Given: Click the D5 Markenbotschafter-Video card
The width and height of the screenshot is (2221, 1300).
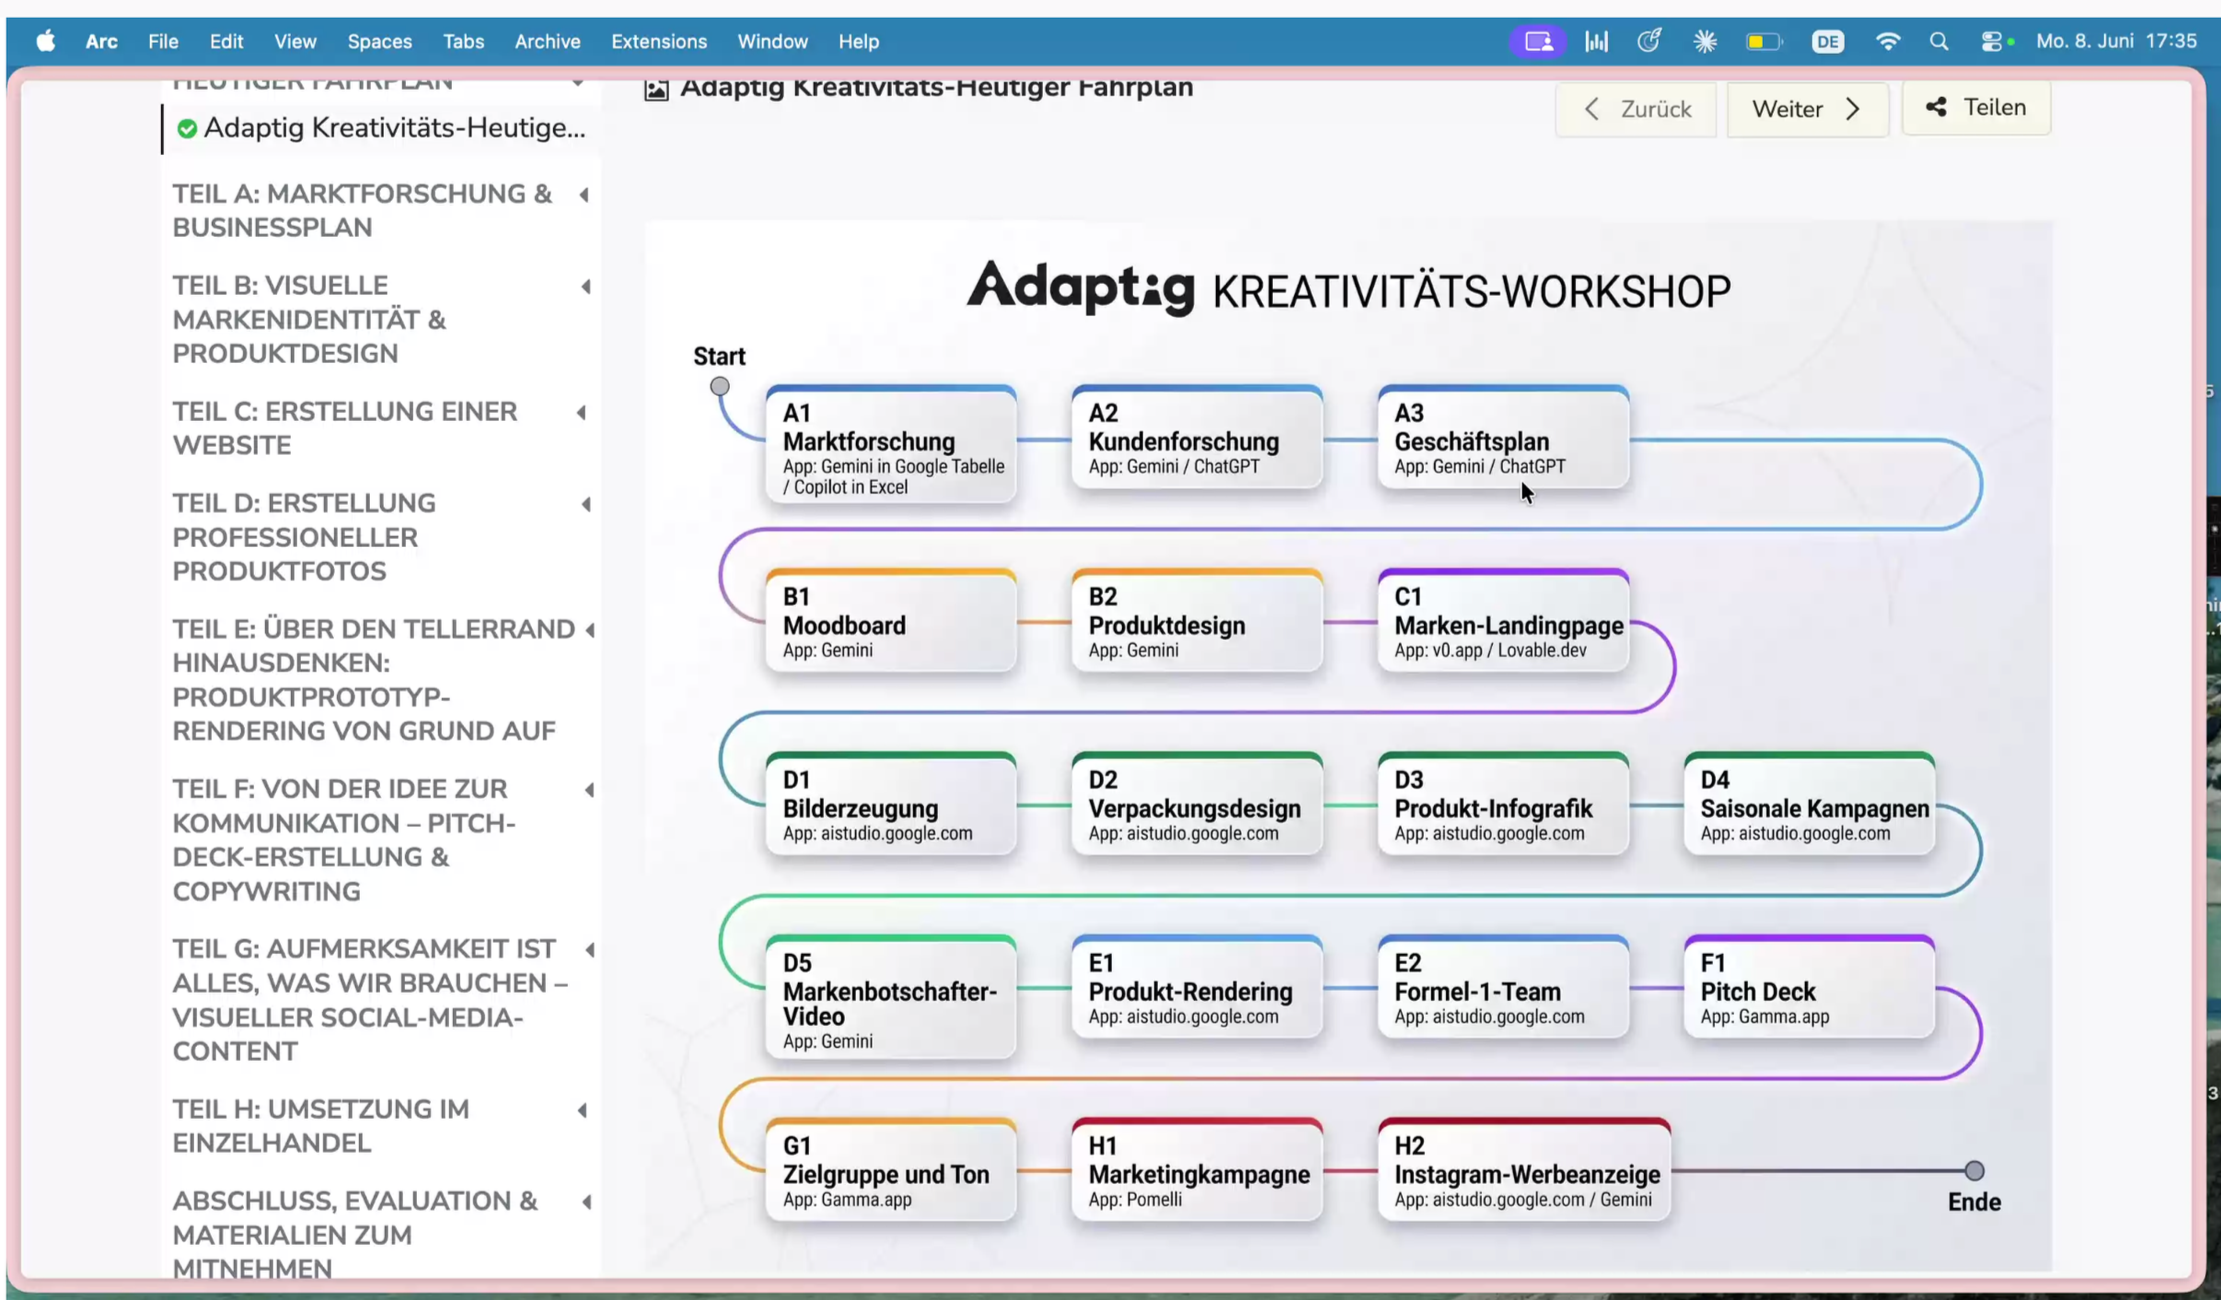Looking at the screenshot, I should (891, 997).
